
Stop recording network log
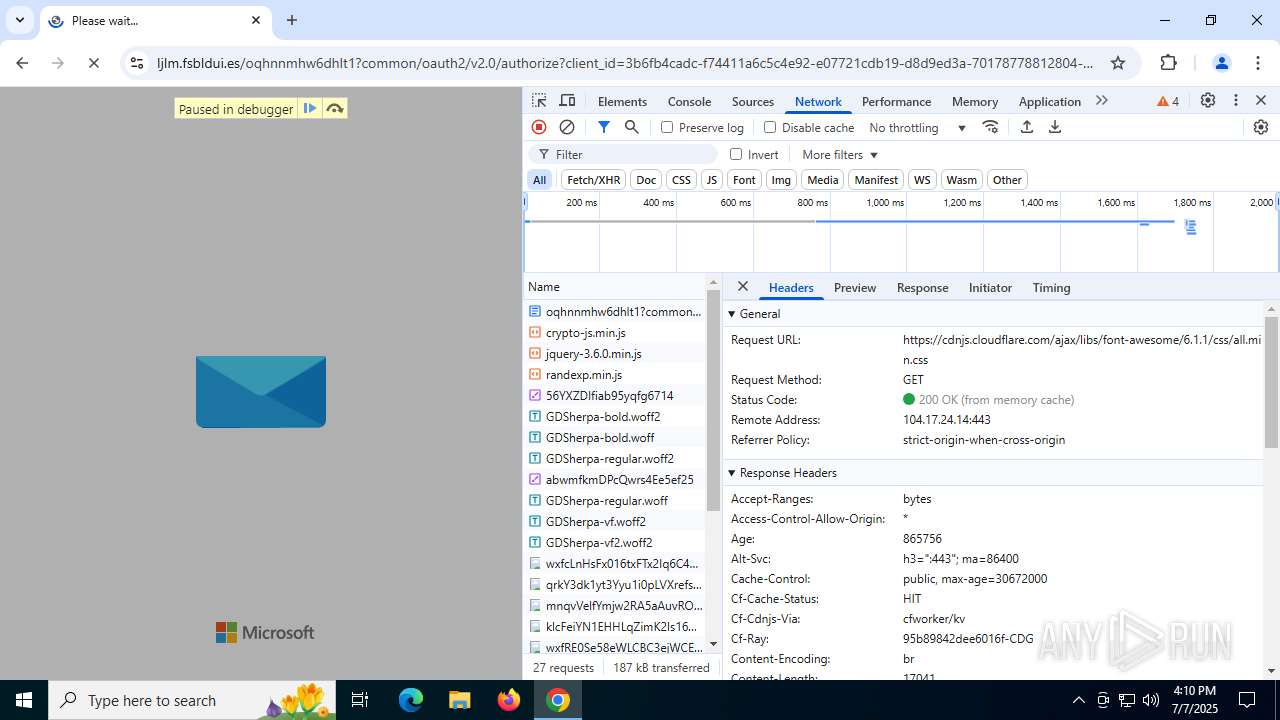pos(539,127)
